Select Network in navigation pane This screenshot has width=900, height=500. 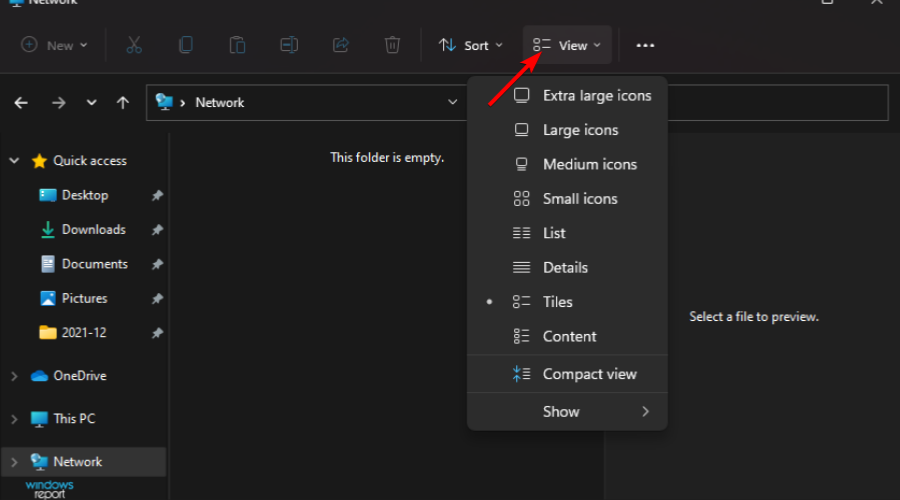77,462
